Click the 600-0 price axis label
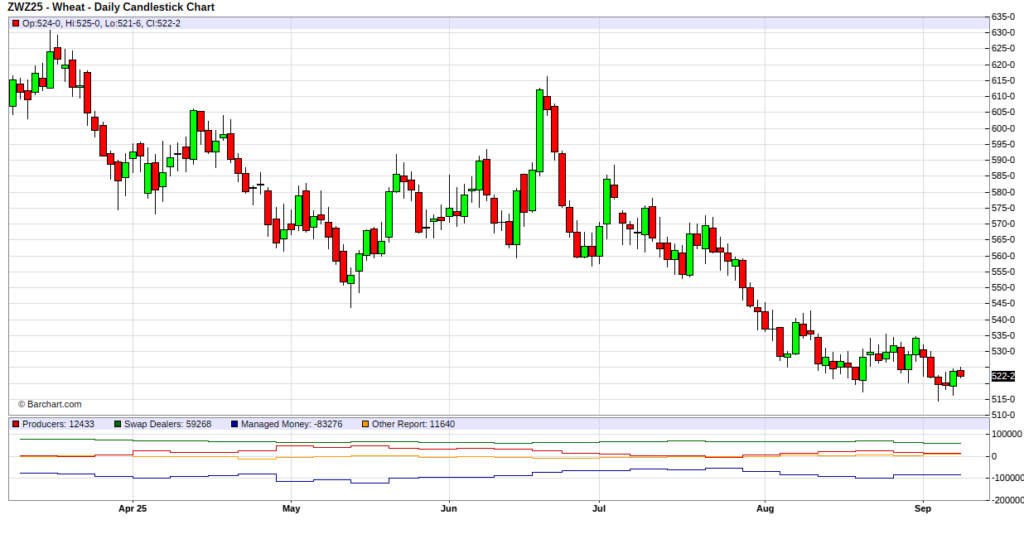The width and height of the screenshot is (1024, 534). tap(1003, 128)
